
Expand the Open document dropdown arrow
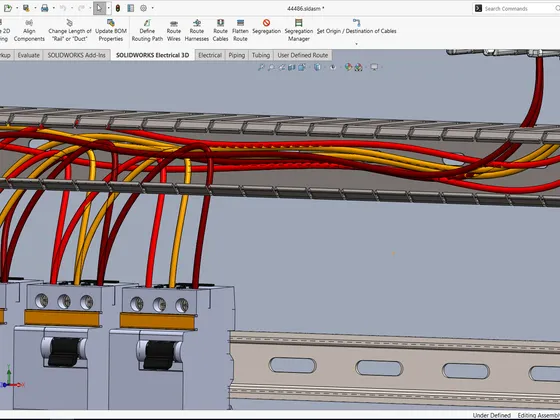pyautogui.click(x=17, y=8)
